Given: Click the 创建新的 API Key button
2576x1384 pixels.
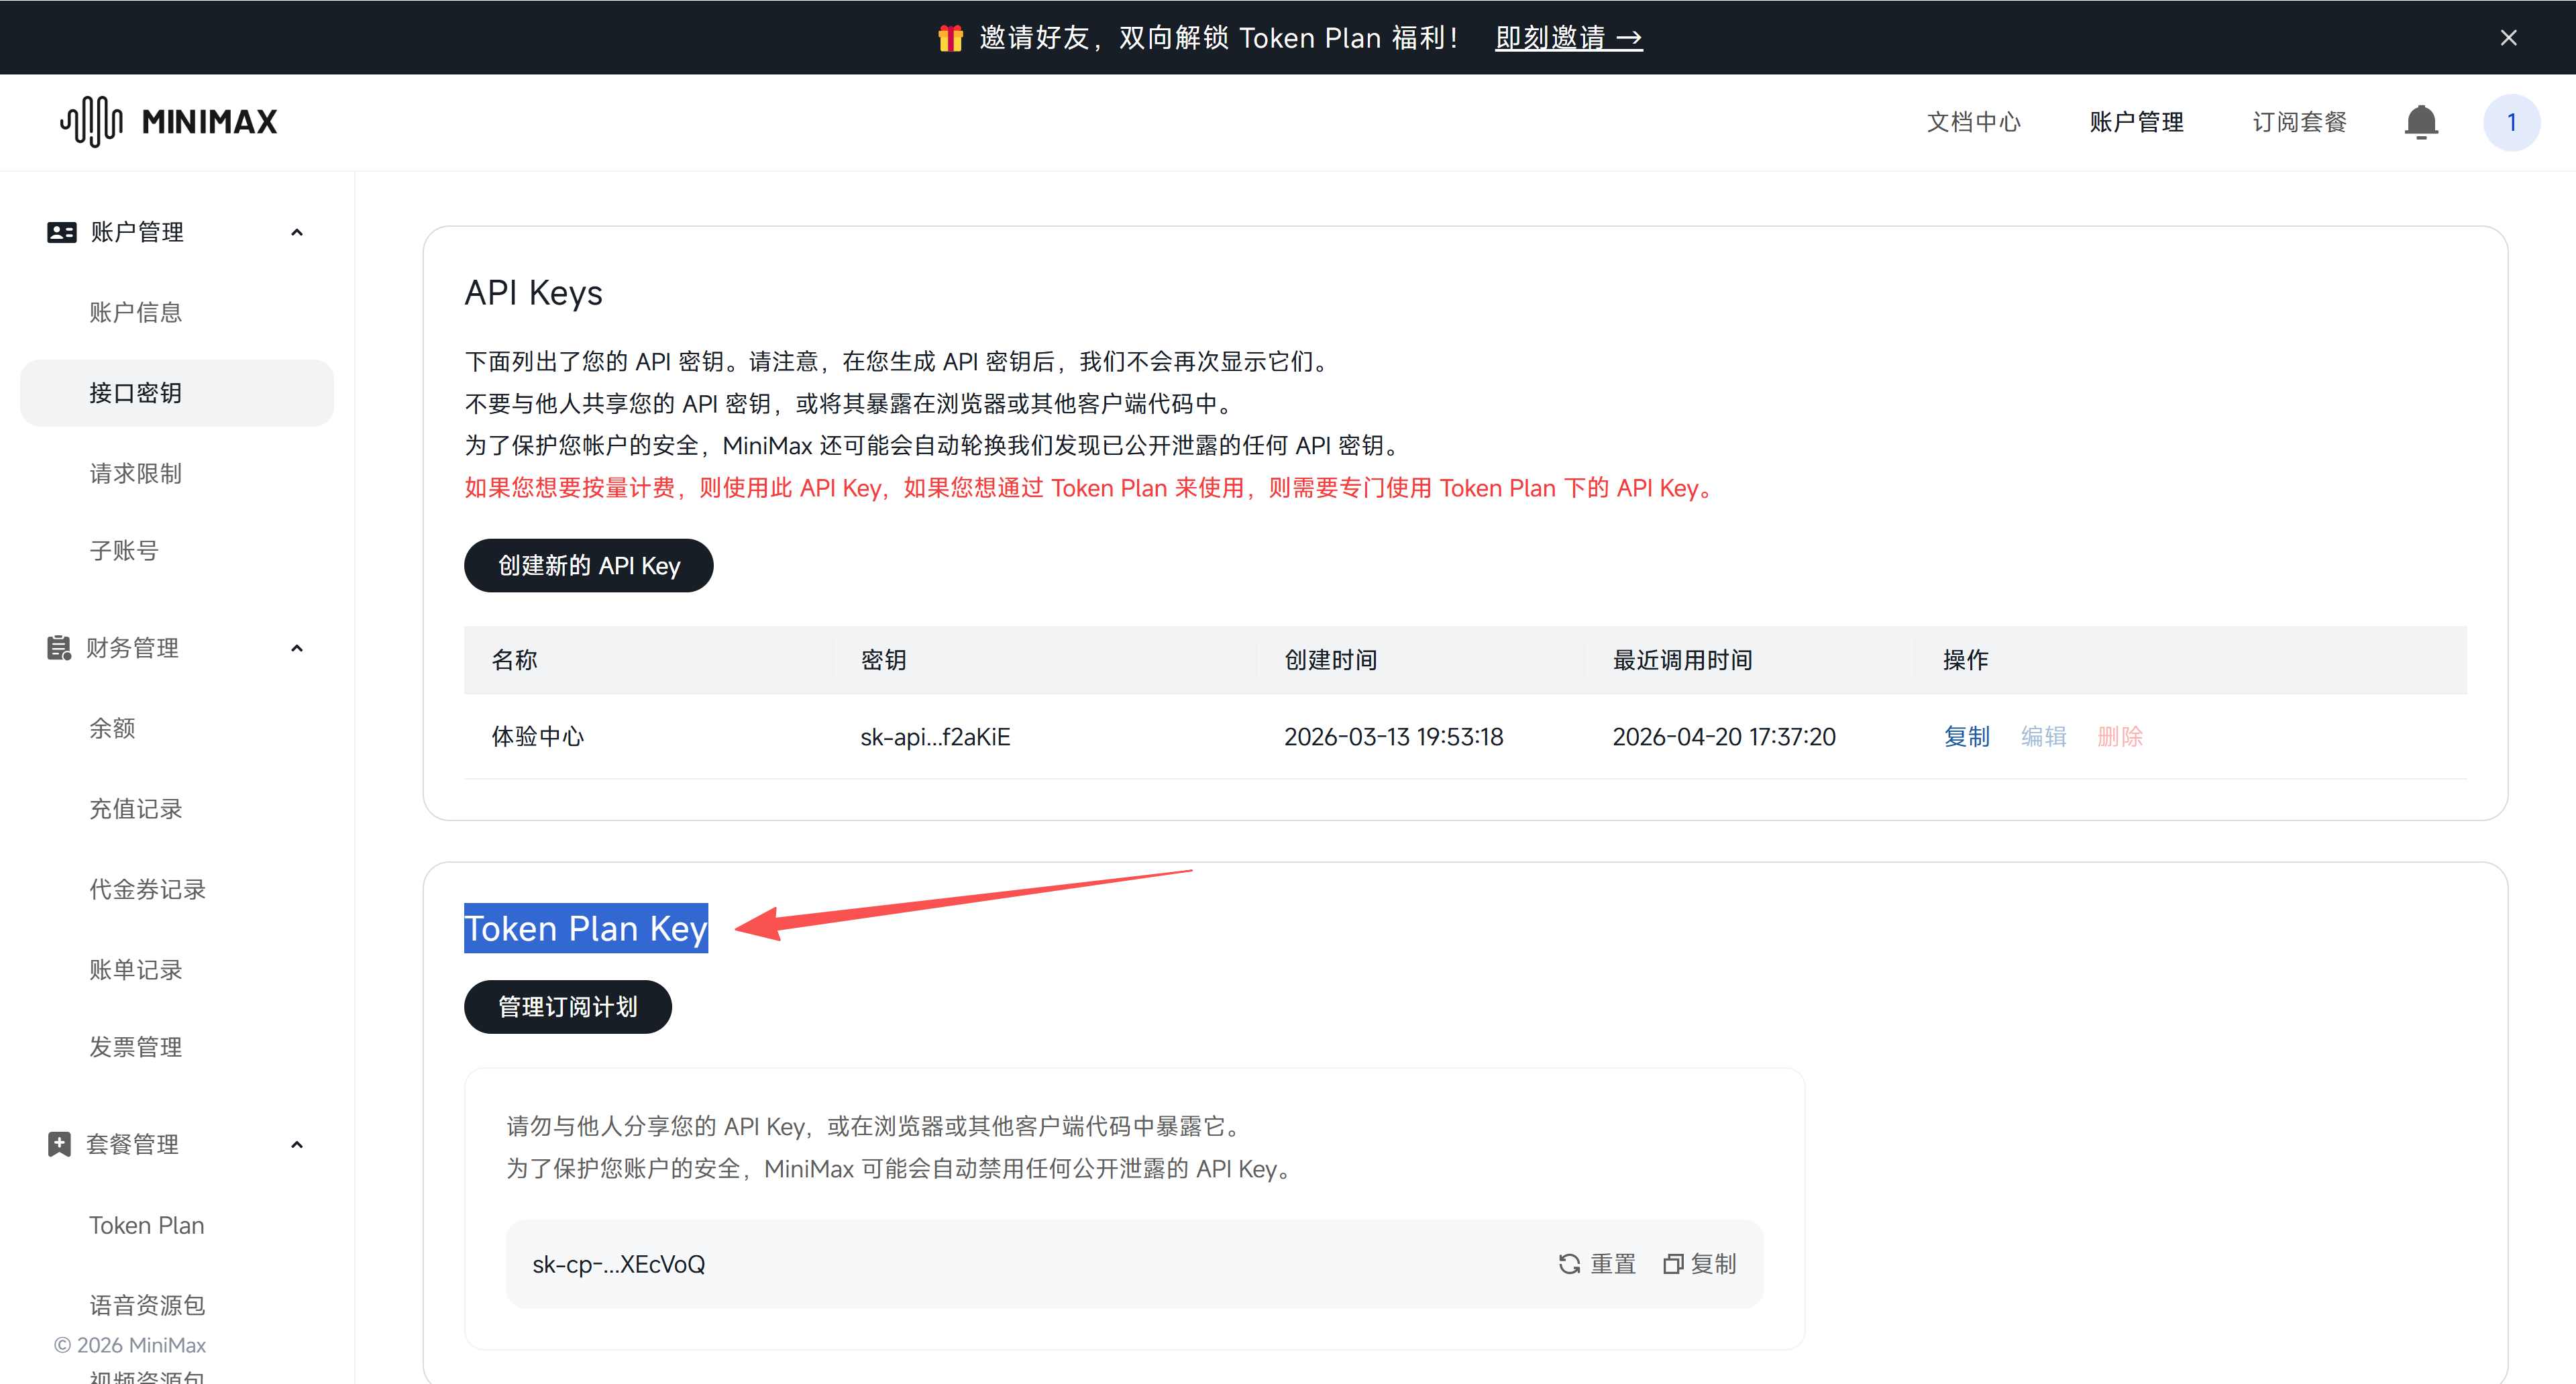Looking at the screenshot, I should click(588, 565).
